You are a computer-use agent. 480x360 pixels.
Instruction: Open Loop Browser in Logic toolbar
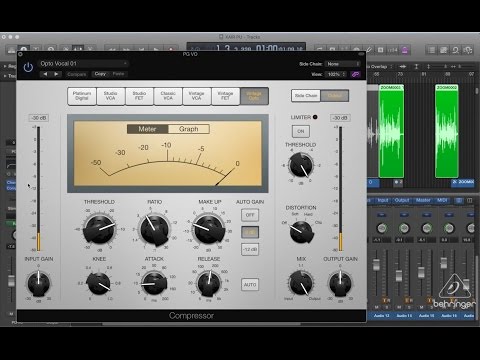455,50
